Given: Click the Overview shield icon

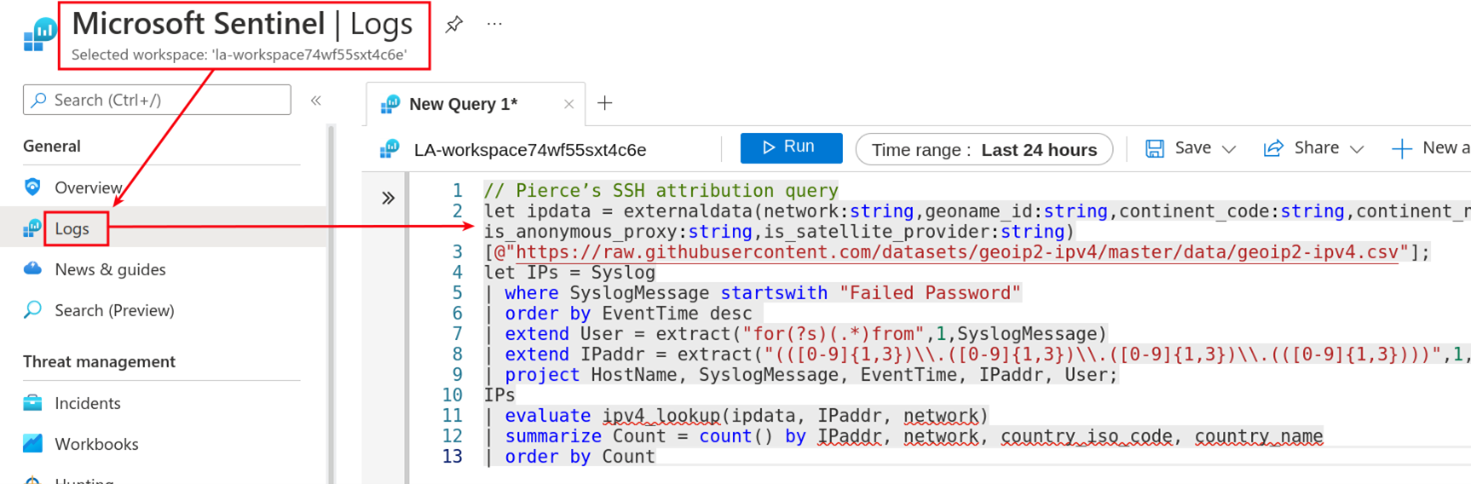Looking at the screenshot, I should coord(33,187).
